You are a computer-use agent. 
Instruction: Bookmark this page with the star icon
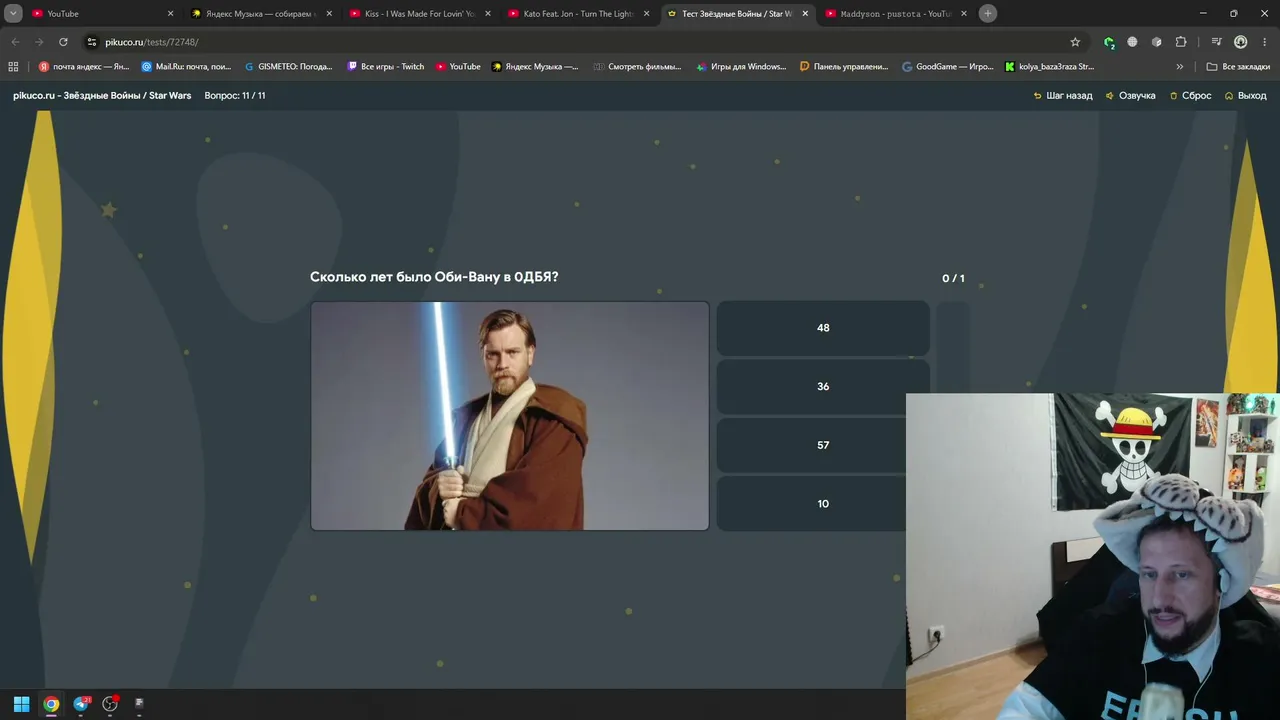tap(1075, 42)
